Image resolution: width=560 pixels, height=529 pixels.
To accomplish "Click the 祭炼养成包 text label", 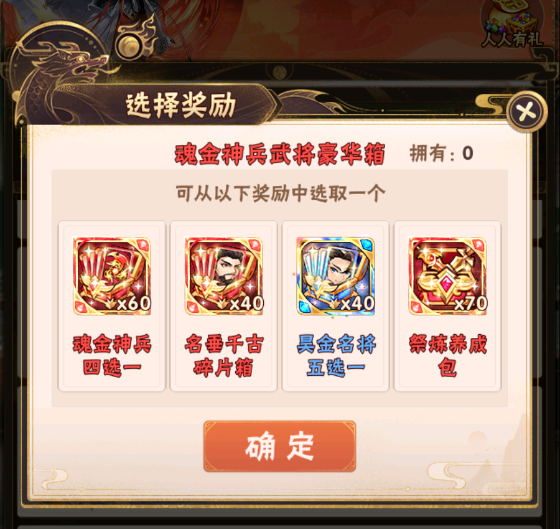I will [x=448, y=356].
